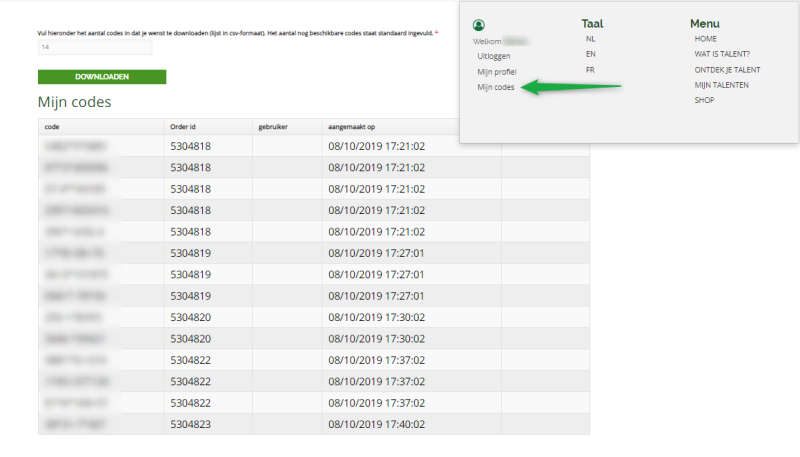Click the green DOWNLOADEN button
The width and height of the screenshot is (800, 457).
click(102, 77)
